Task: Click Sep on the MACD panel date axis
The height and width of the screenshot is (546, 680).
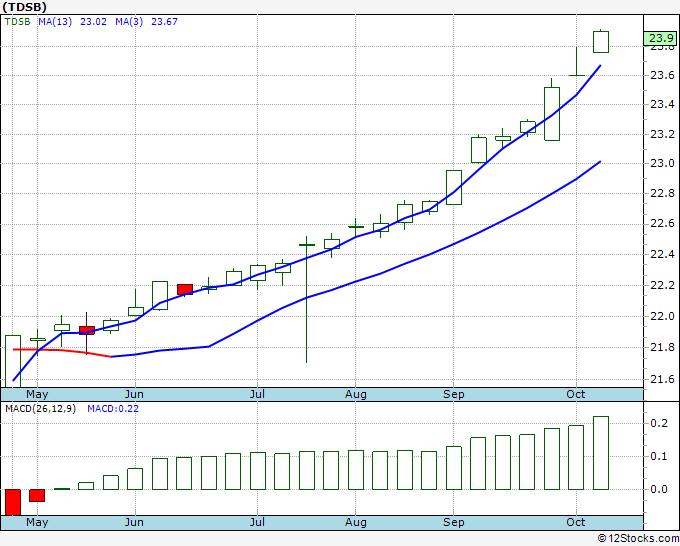Action: pos(454,522)
